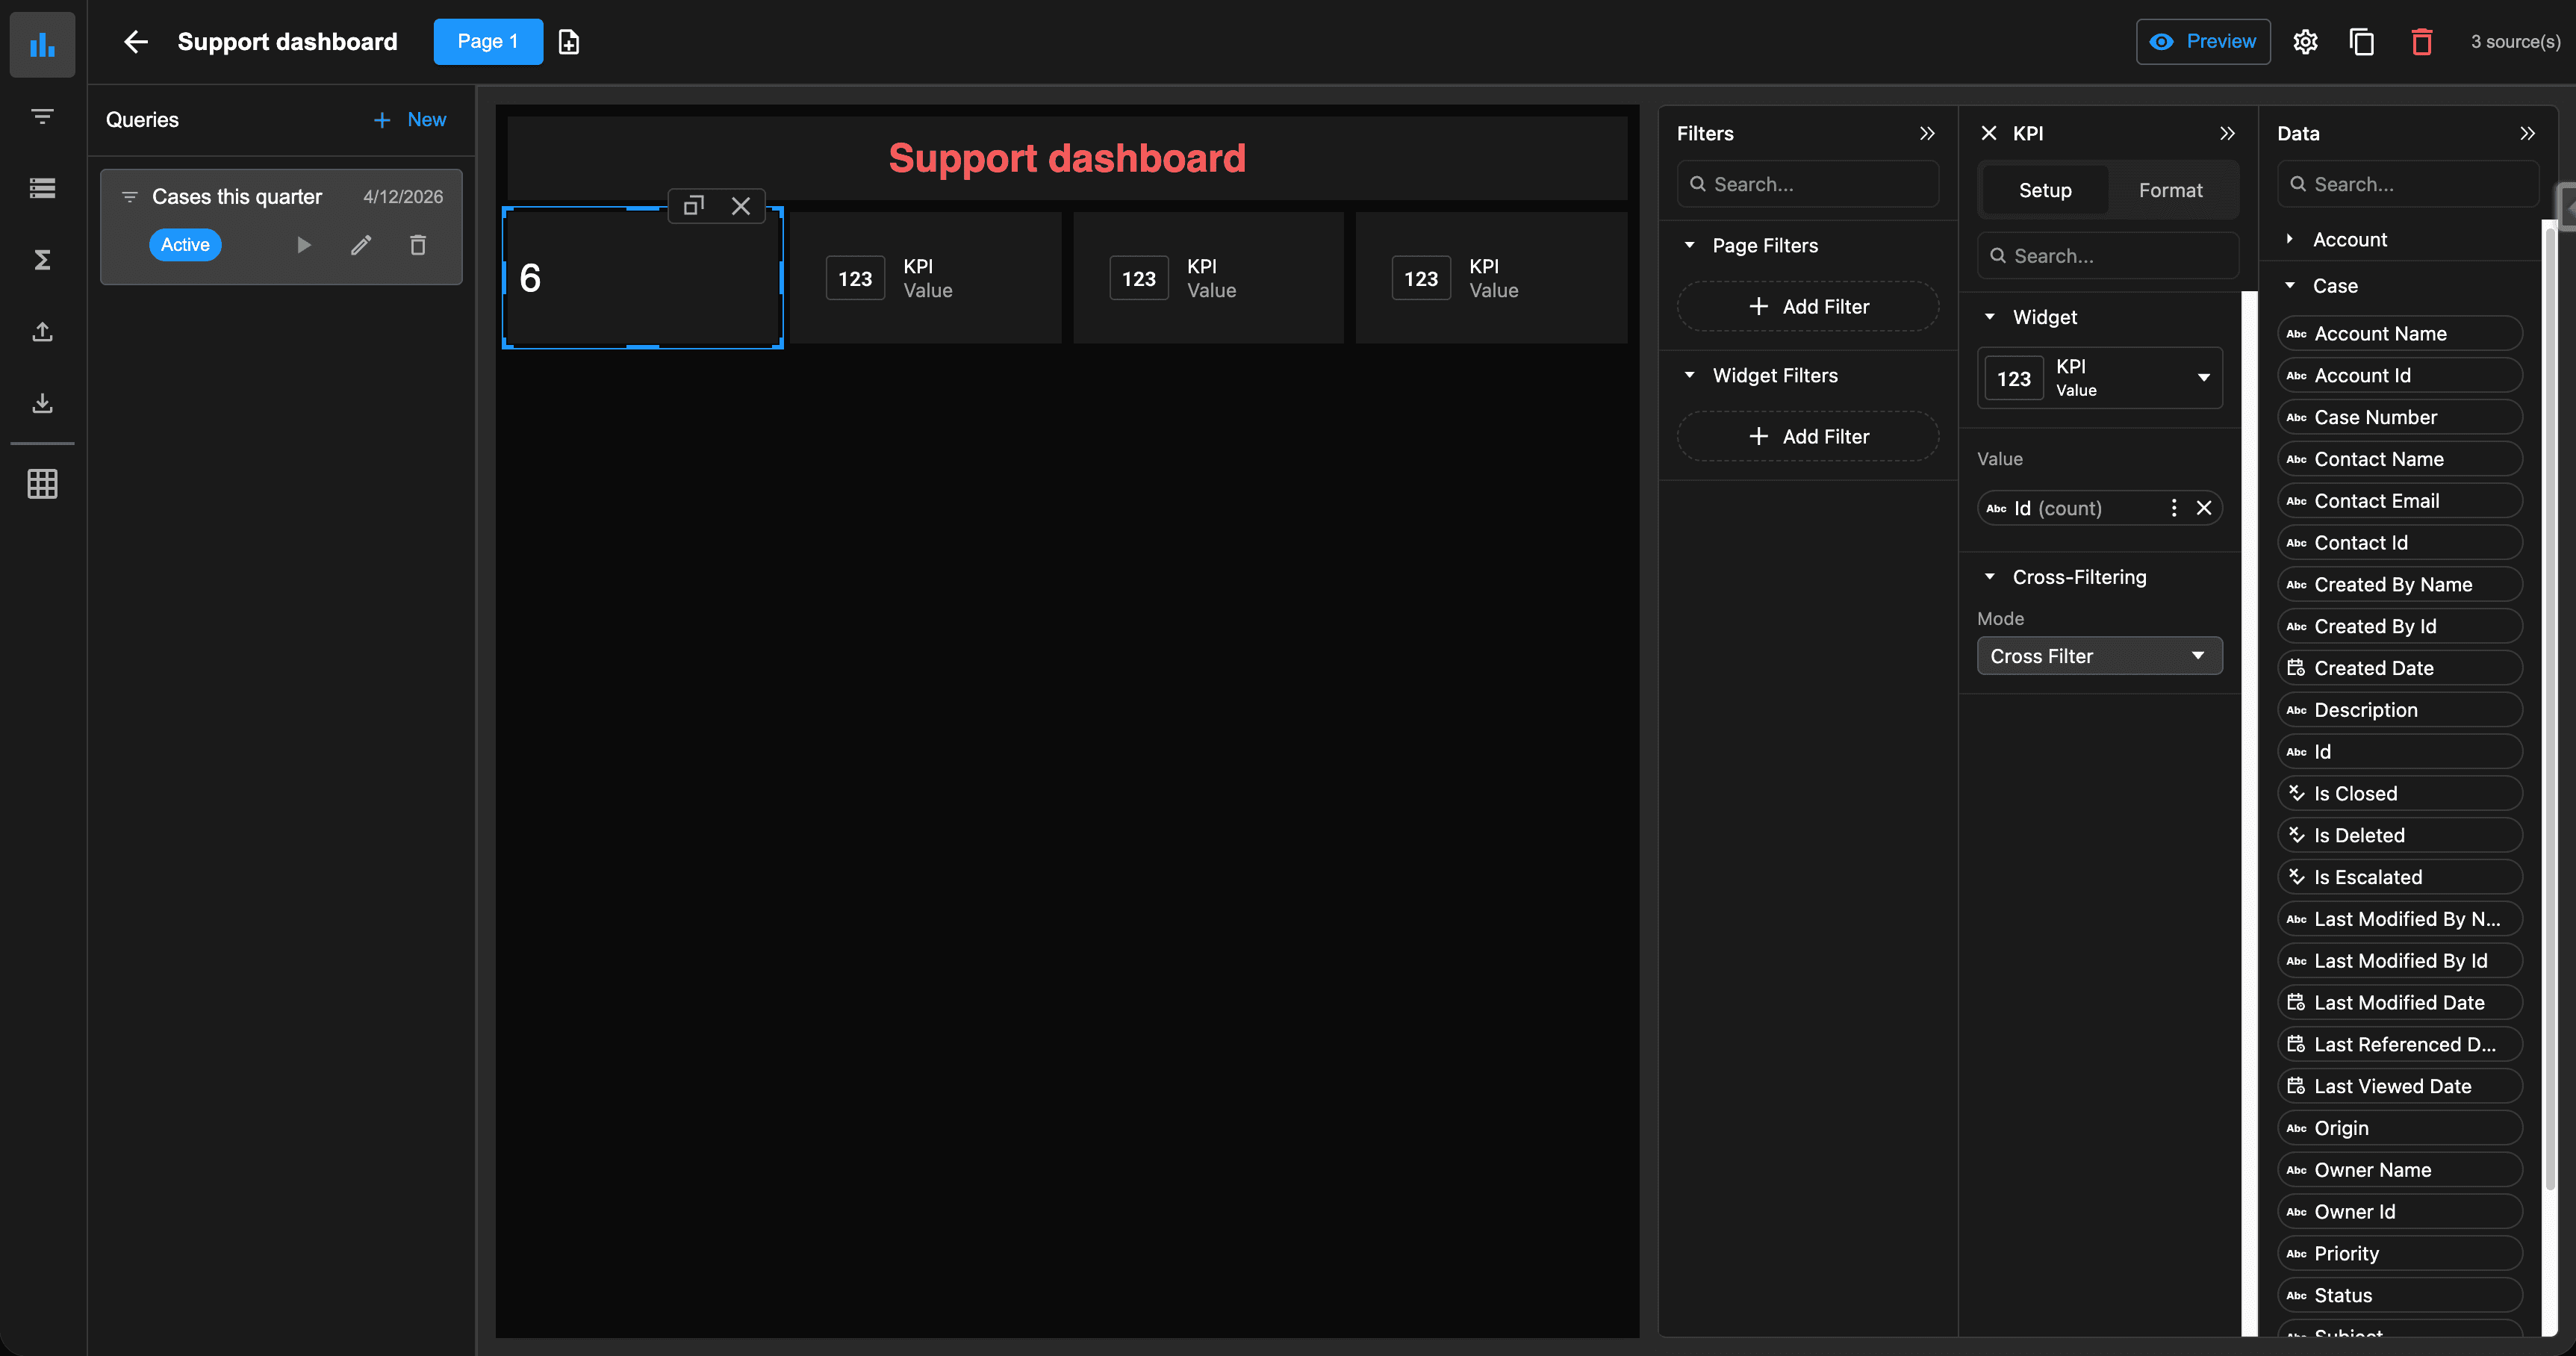
Task: Run the Cases this quarter query
Action: [x=304, y=245]
